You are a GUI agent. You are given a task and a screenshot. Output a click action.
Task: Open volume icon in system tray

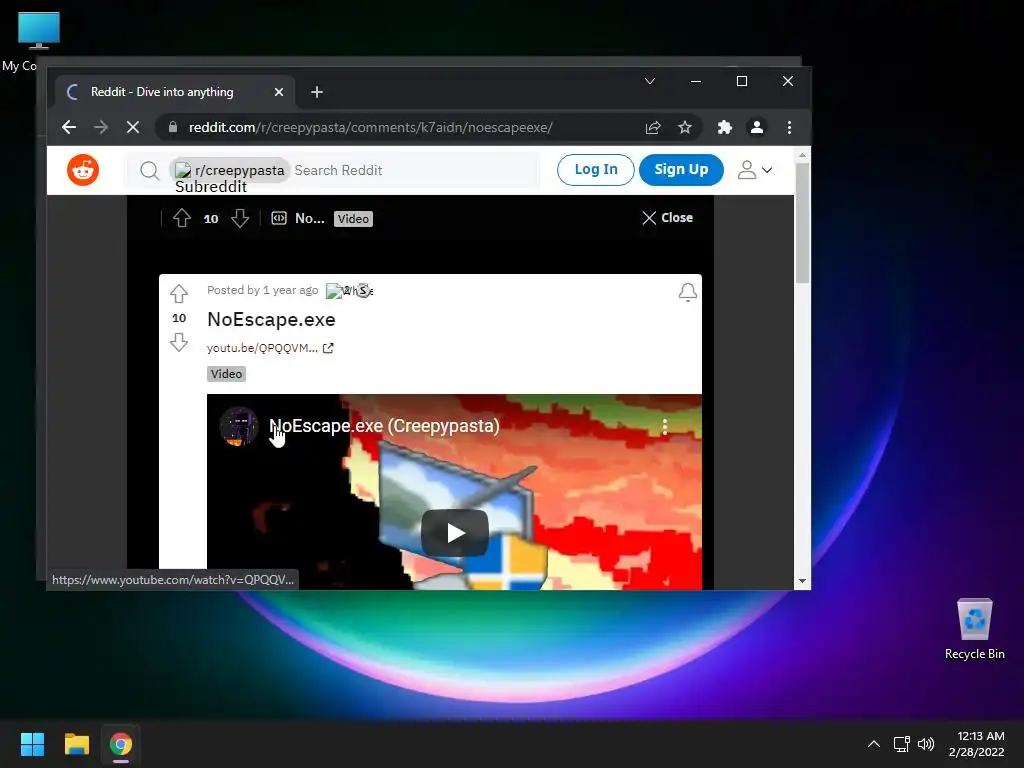pyautogui.click(x=926, y=744)
